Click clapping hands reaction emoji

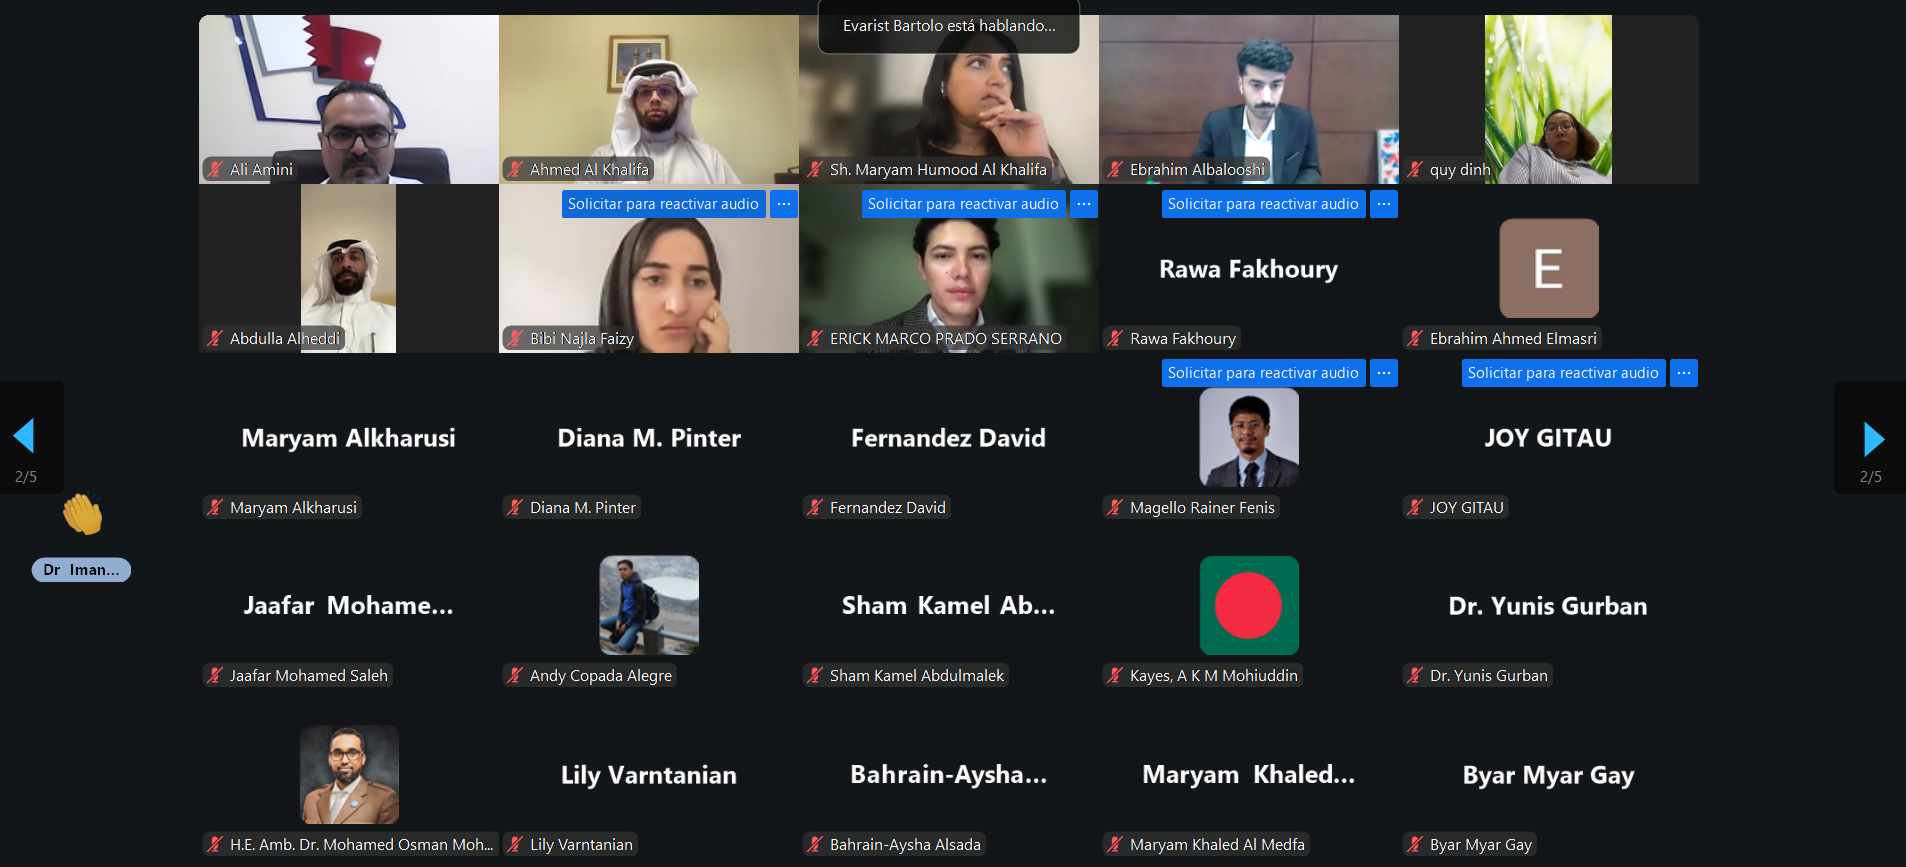tap(82, 514)
